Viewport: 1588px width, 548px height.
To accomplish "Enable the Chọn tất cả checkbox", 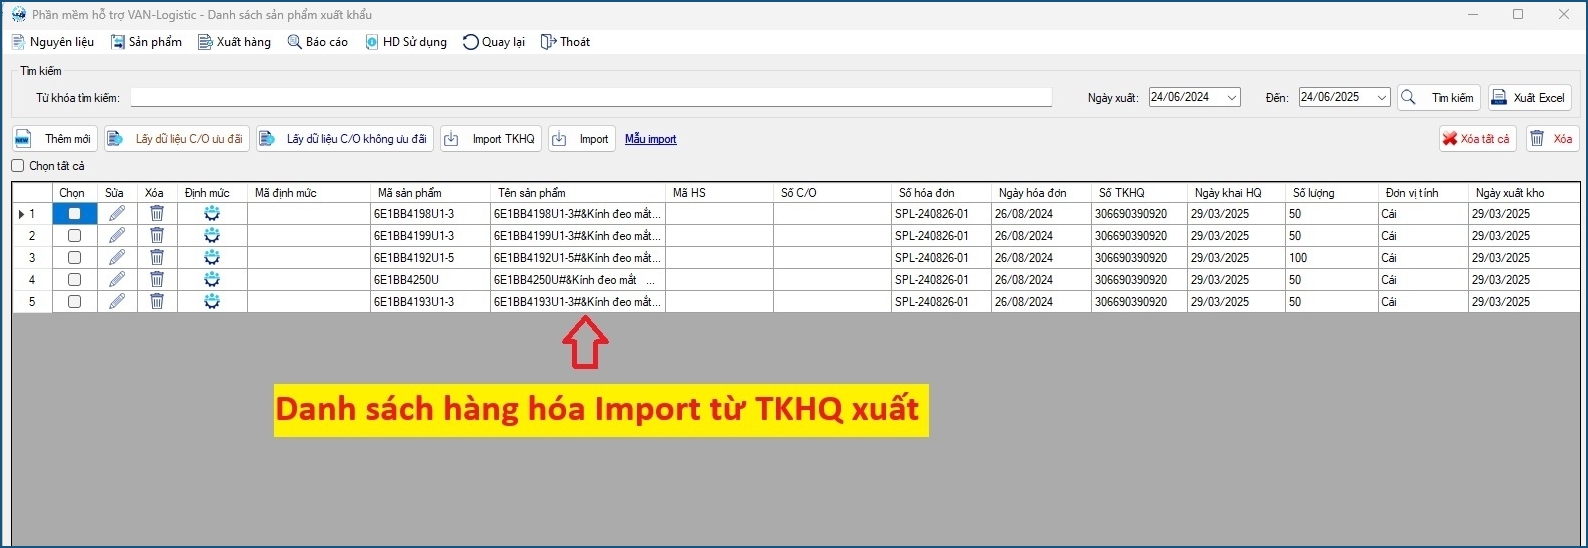I will click(18, 166).
